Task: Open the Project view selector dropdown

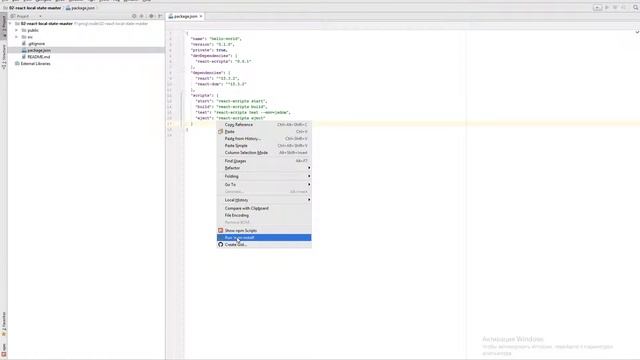Action: (26, 16)
